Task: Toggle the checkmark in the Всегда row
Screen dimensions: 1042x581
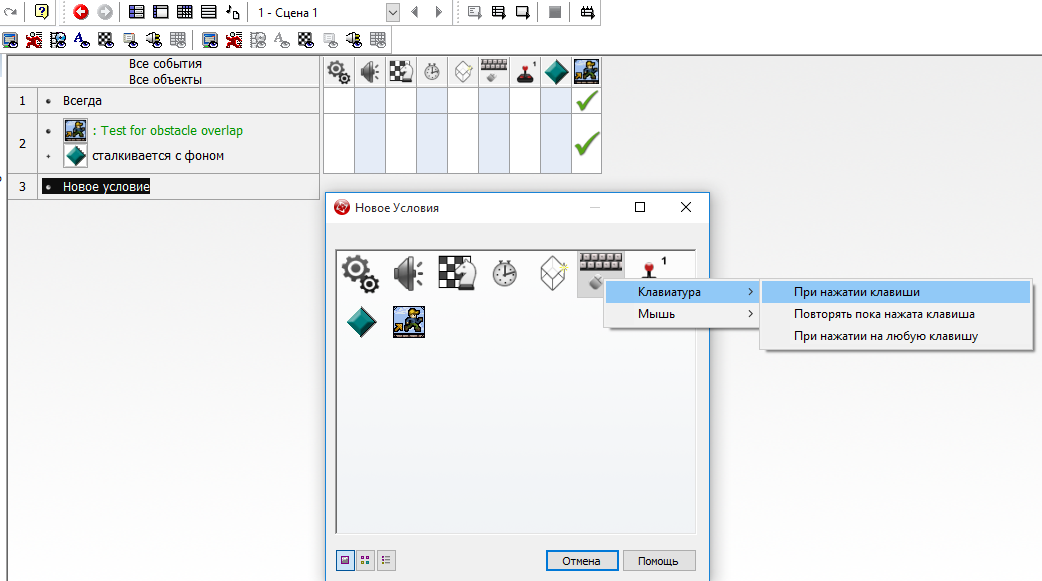Action: point(587,101)
